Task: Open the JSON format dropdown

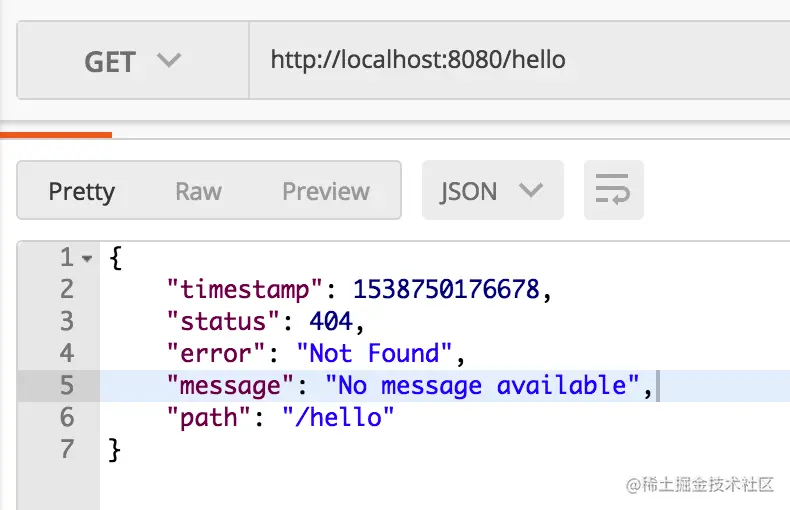Action: (493, 190)
